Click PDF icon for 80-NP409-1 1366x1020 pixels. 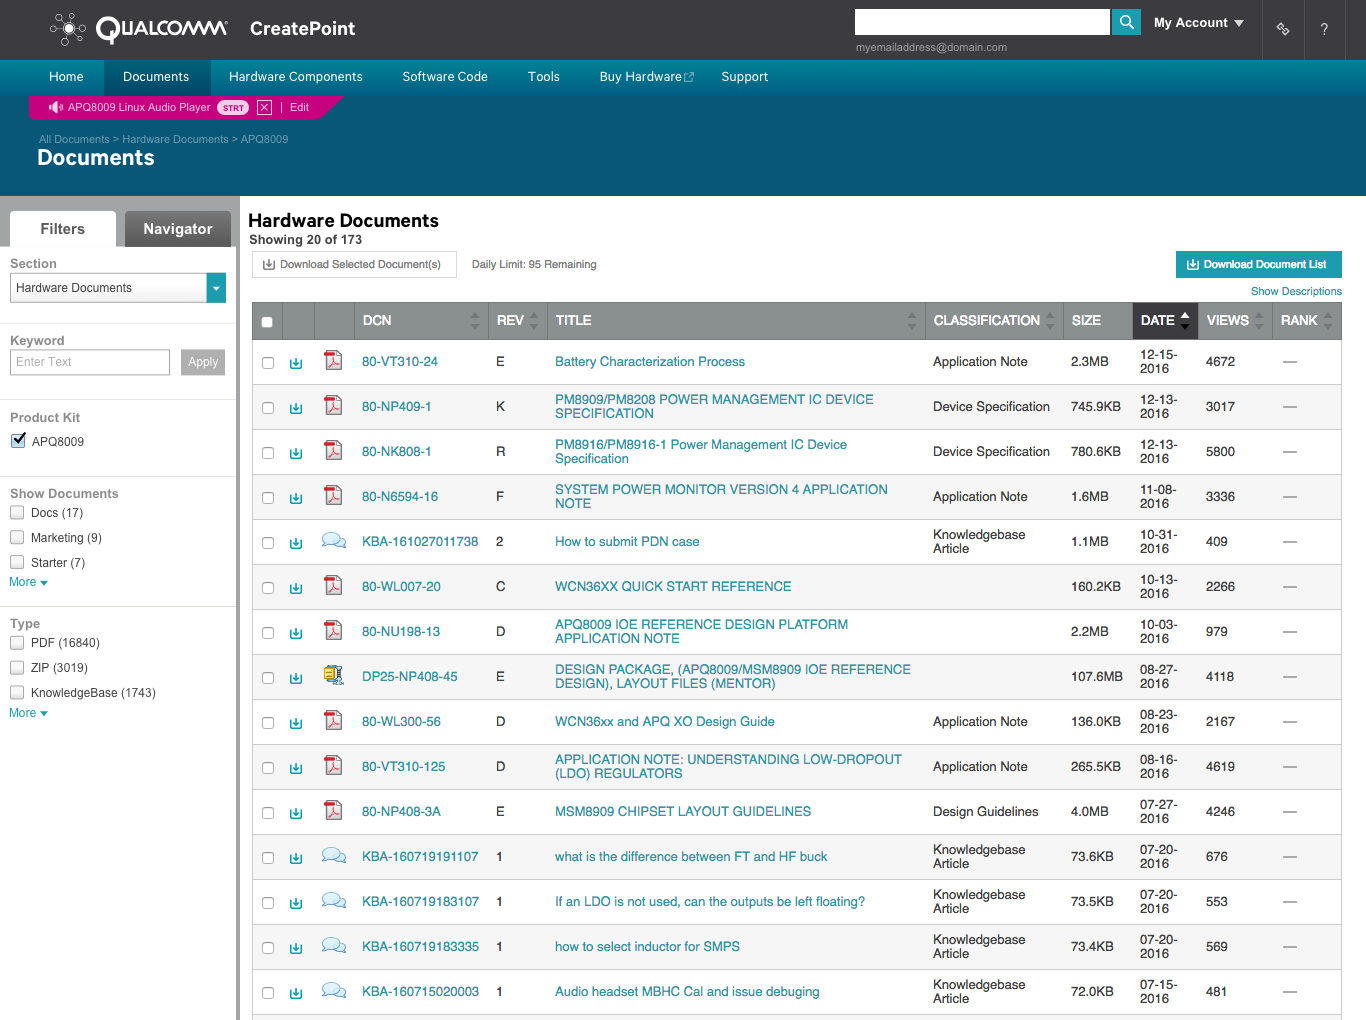333,406
